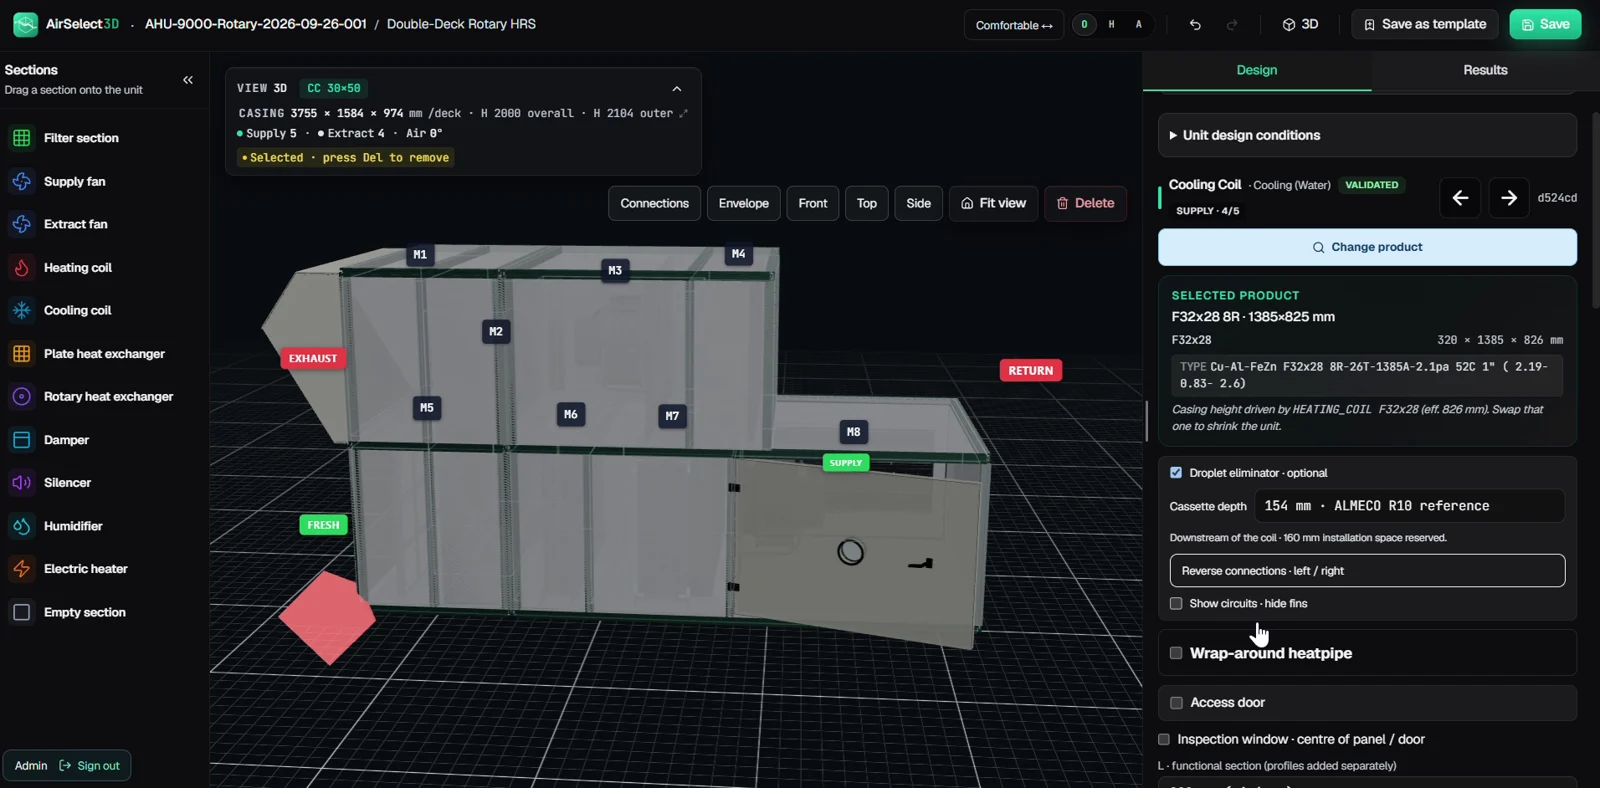1600x788 pixels.
Task: Select the Heating coil flame icon
Action: click(x=22, y=268)
